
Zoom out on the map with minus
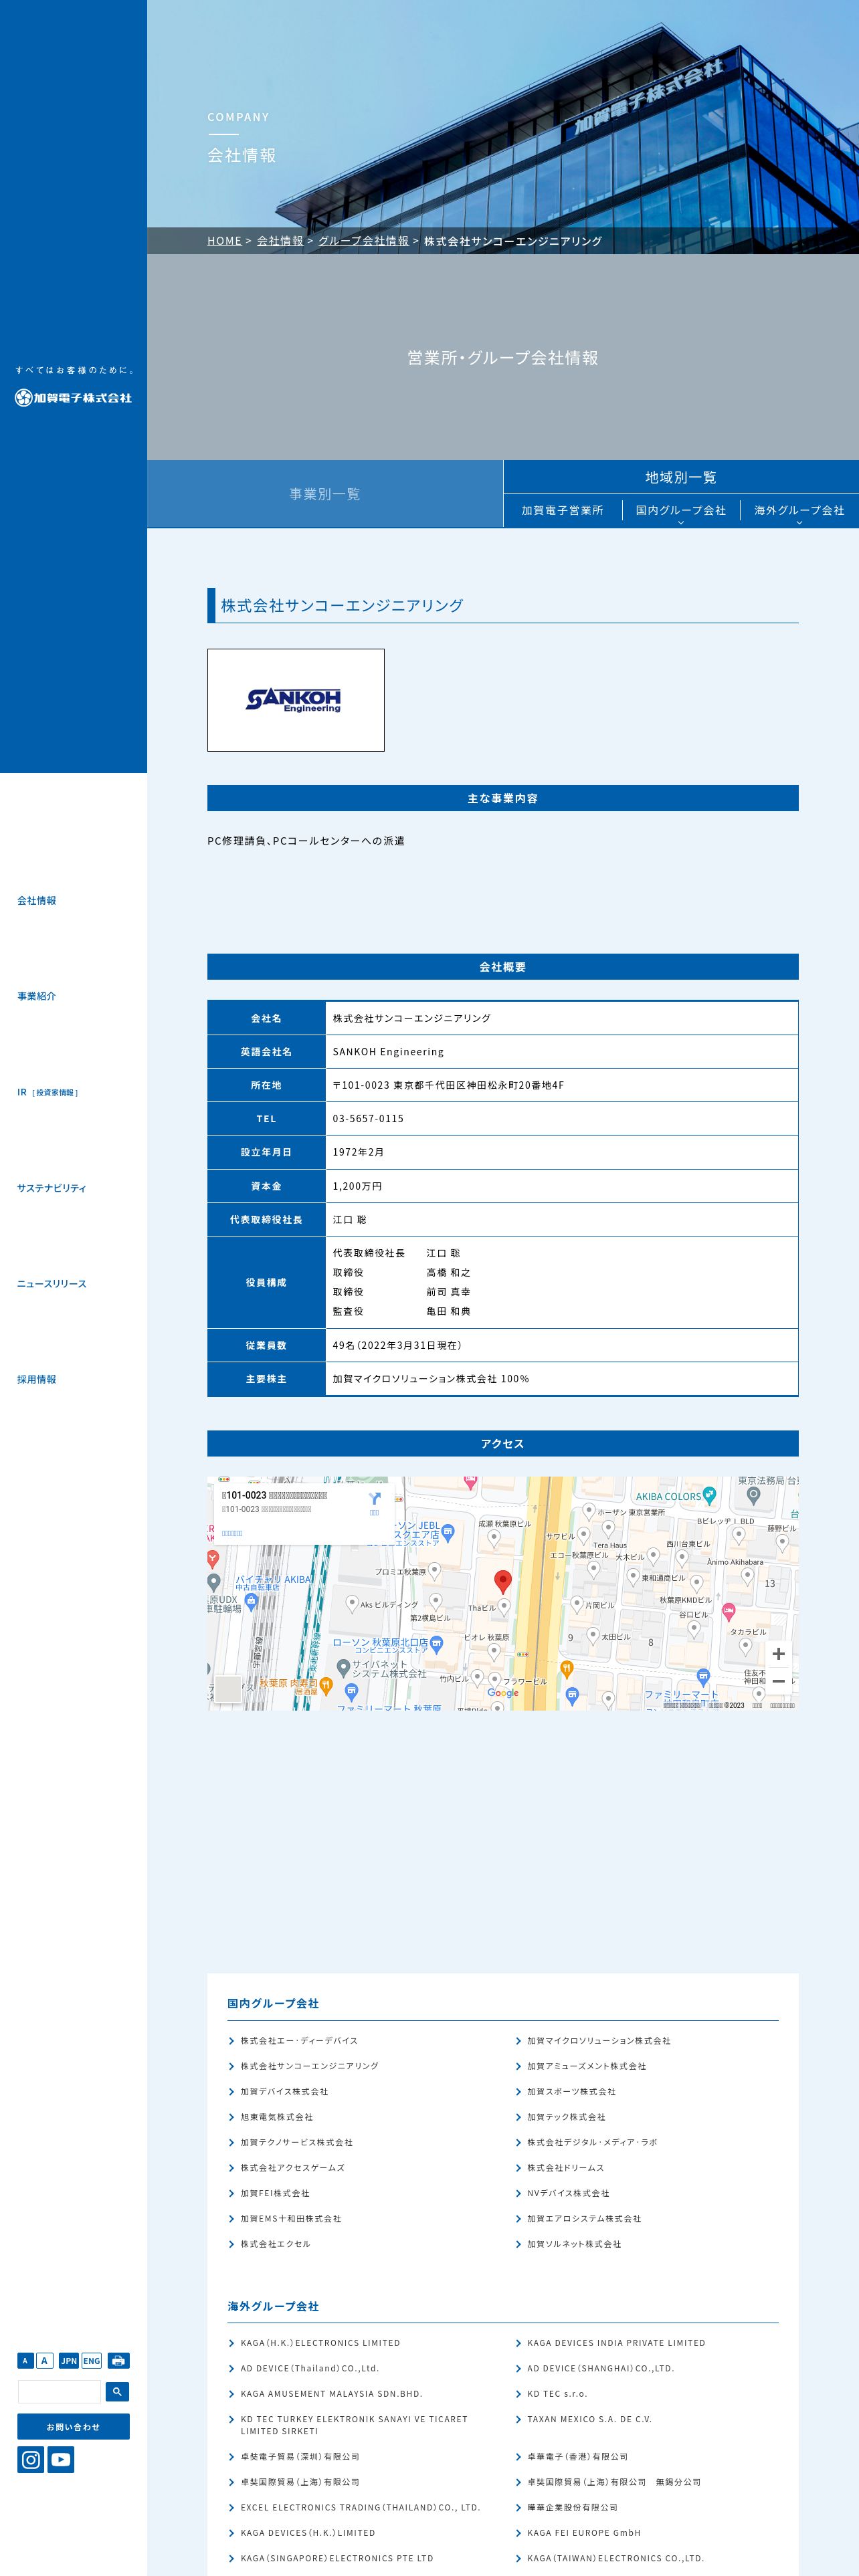(778, 1681)
